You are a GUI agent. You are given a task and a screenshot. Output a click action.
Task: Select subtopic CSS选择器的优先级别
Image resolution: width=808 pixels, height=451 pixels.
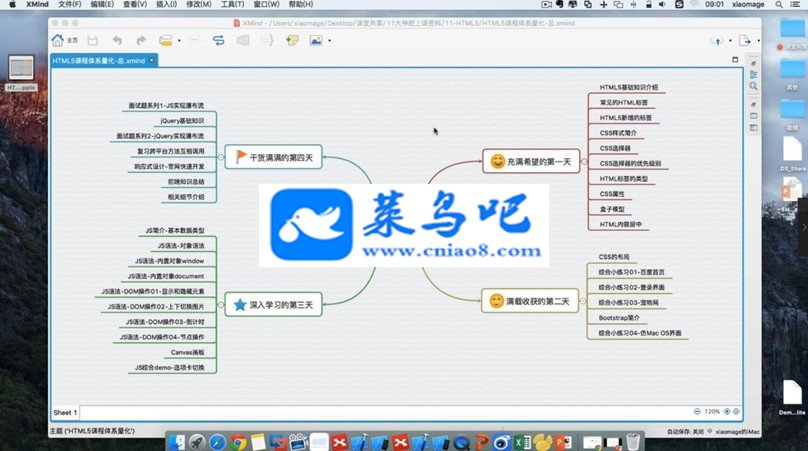(630, 163)
